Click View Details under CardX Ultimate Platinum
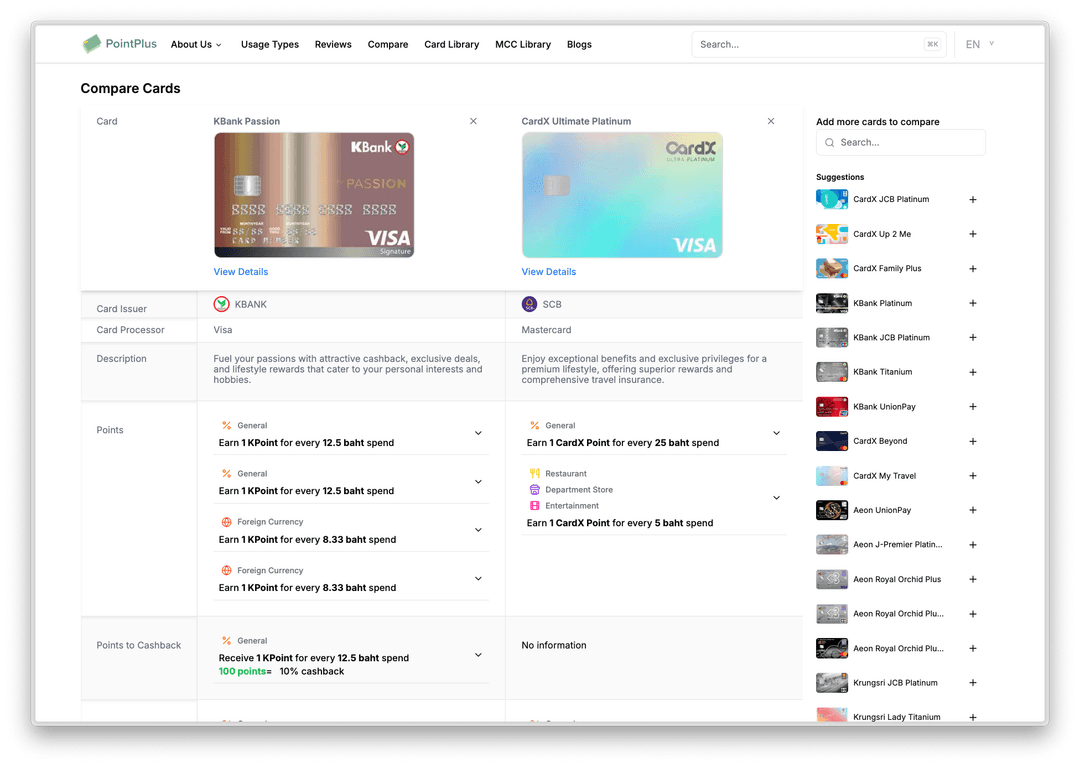The width and height of the screenshot is (1080, 767). tap(549, 272)
